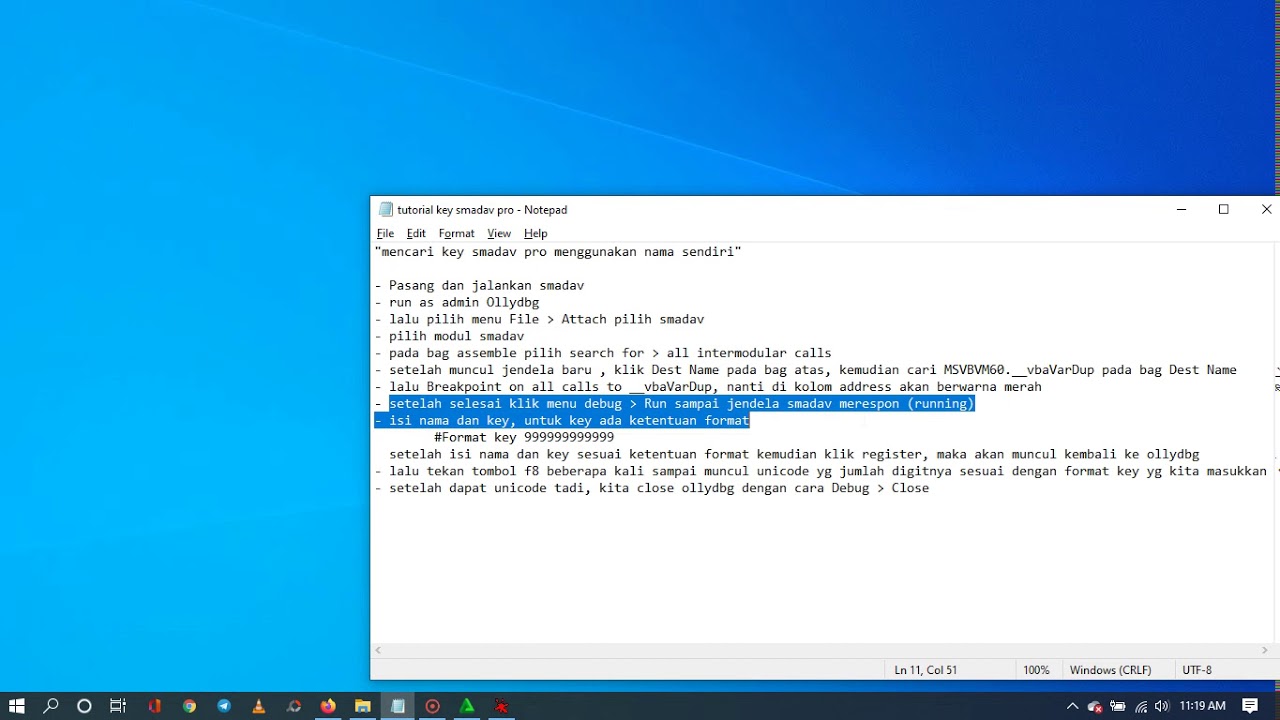Click line "pada bag assemble pilih search for"
The height and width of the screenshot is (720, 1280).
[x=603, y=353]
